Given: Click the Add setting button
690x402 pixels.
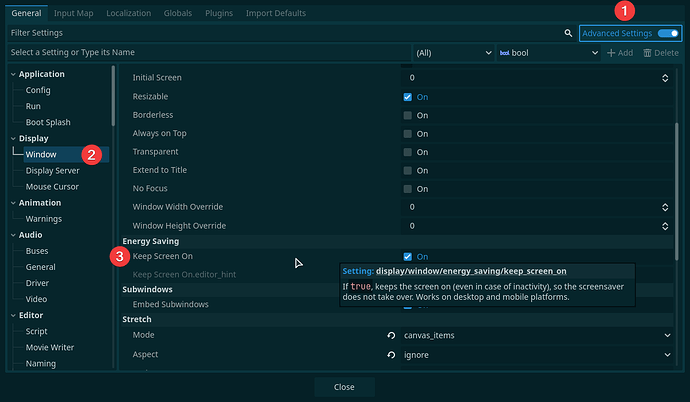Looking at the screenshot, I should click(620, 53).
